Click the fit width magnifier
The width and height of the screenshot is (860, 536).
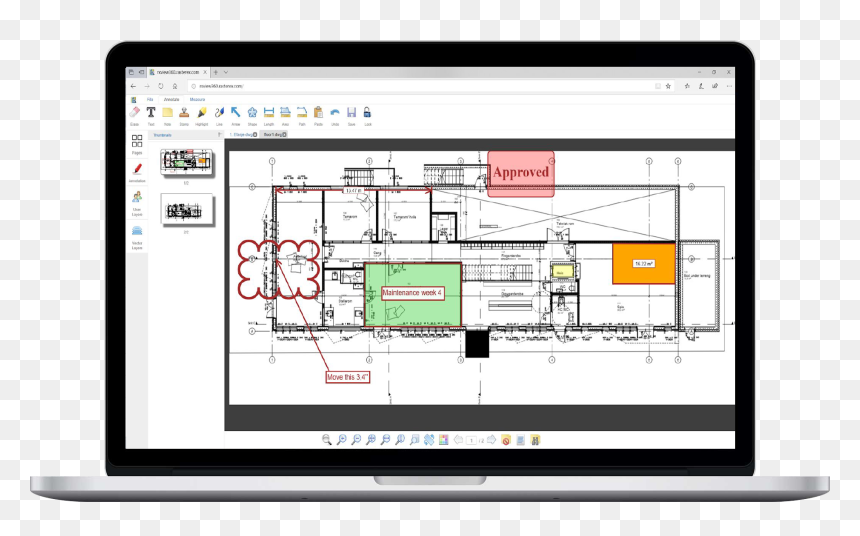(x=385, y=439)
